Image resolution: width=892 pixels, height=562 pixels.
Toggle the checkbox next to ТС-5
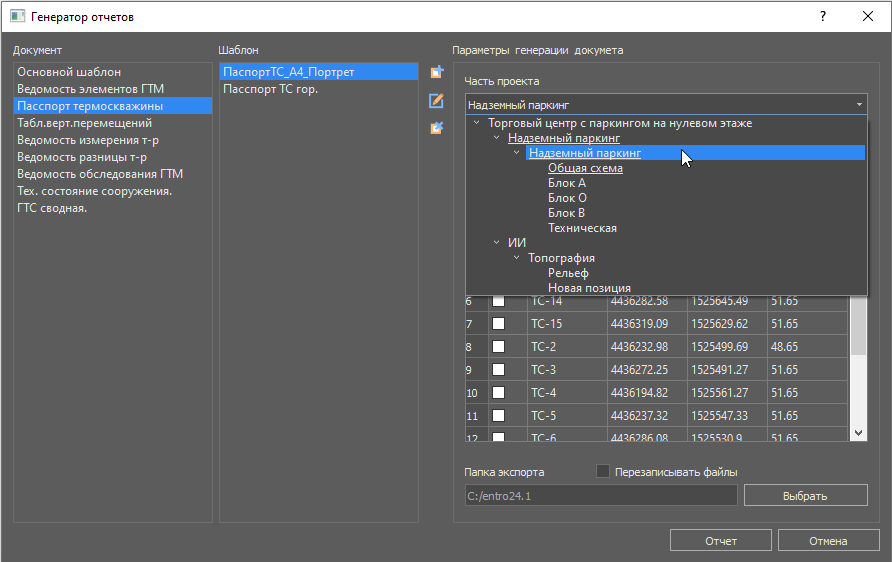tap(498, 416)
